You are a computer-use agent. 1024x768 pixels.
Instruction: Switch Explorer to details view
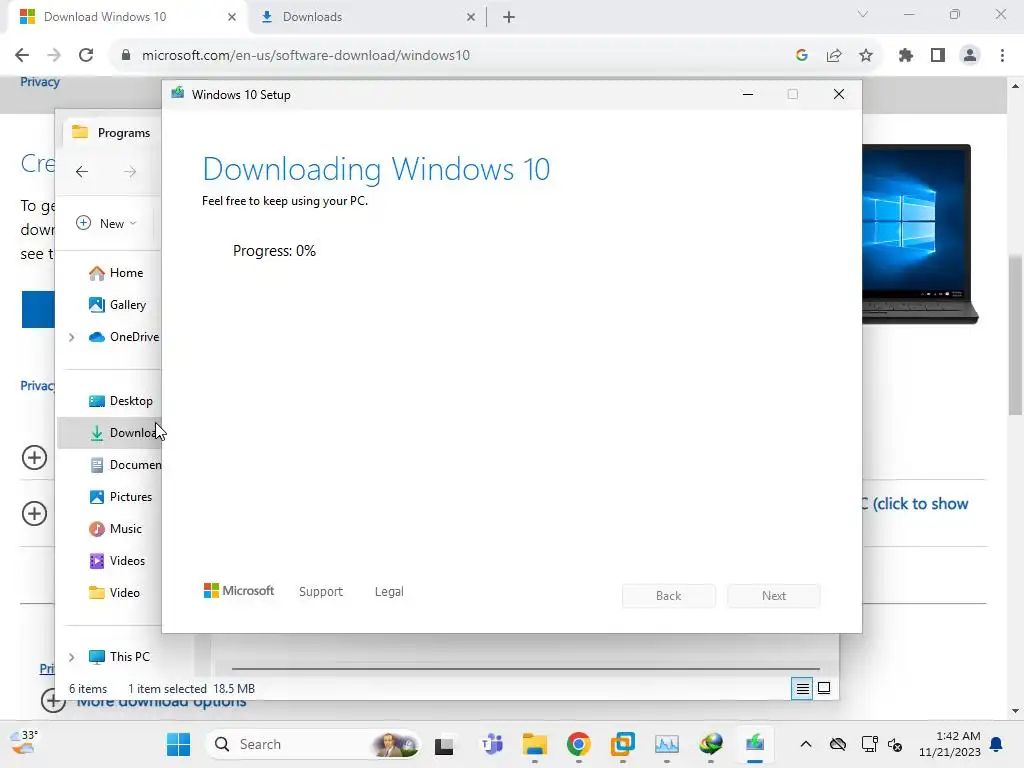[x=802, y=688]
